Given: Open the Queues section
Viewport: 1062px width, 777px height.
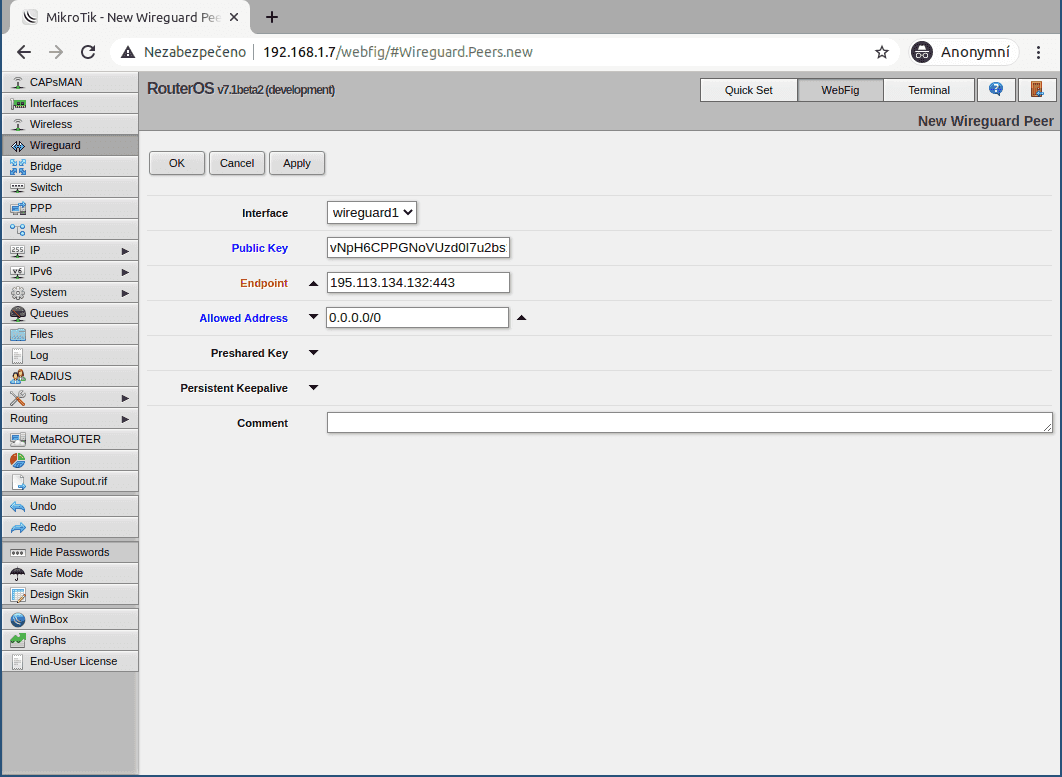Looking at the screenshot, I should coord(70,313).
